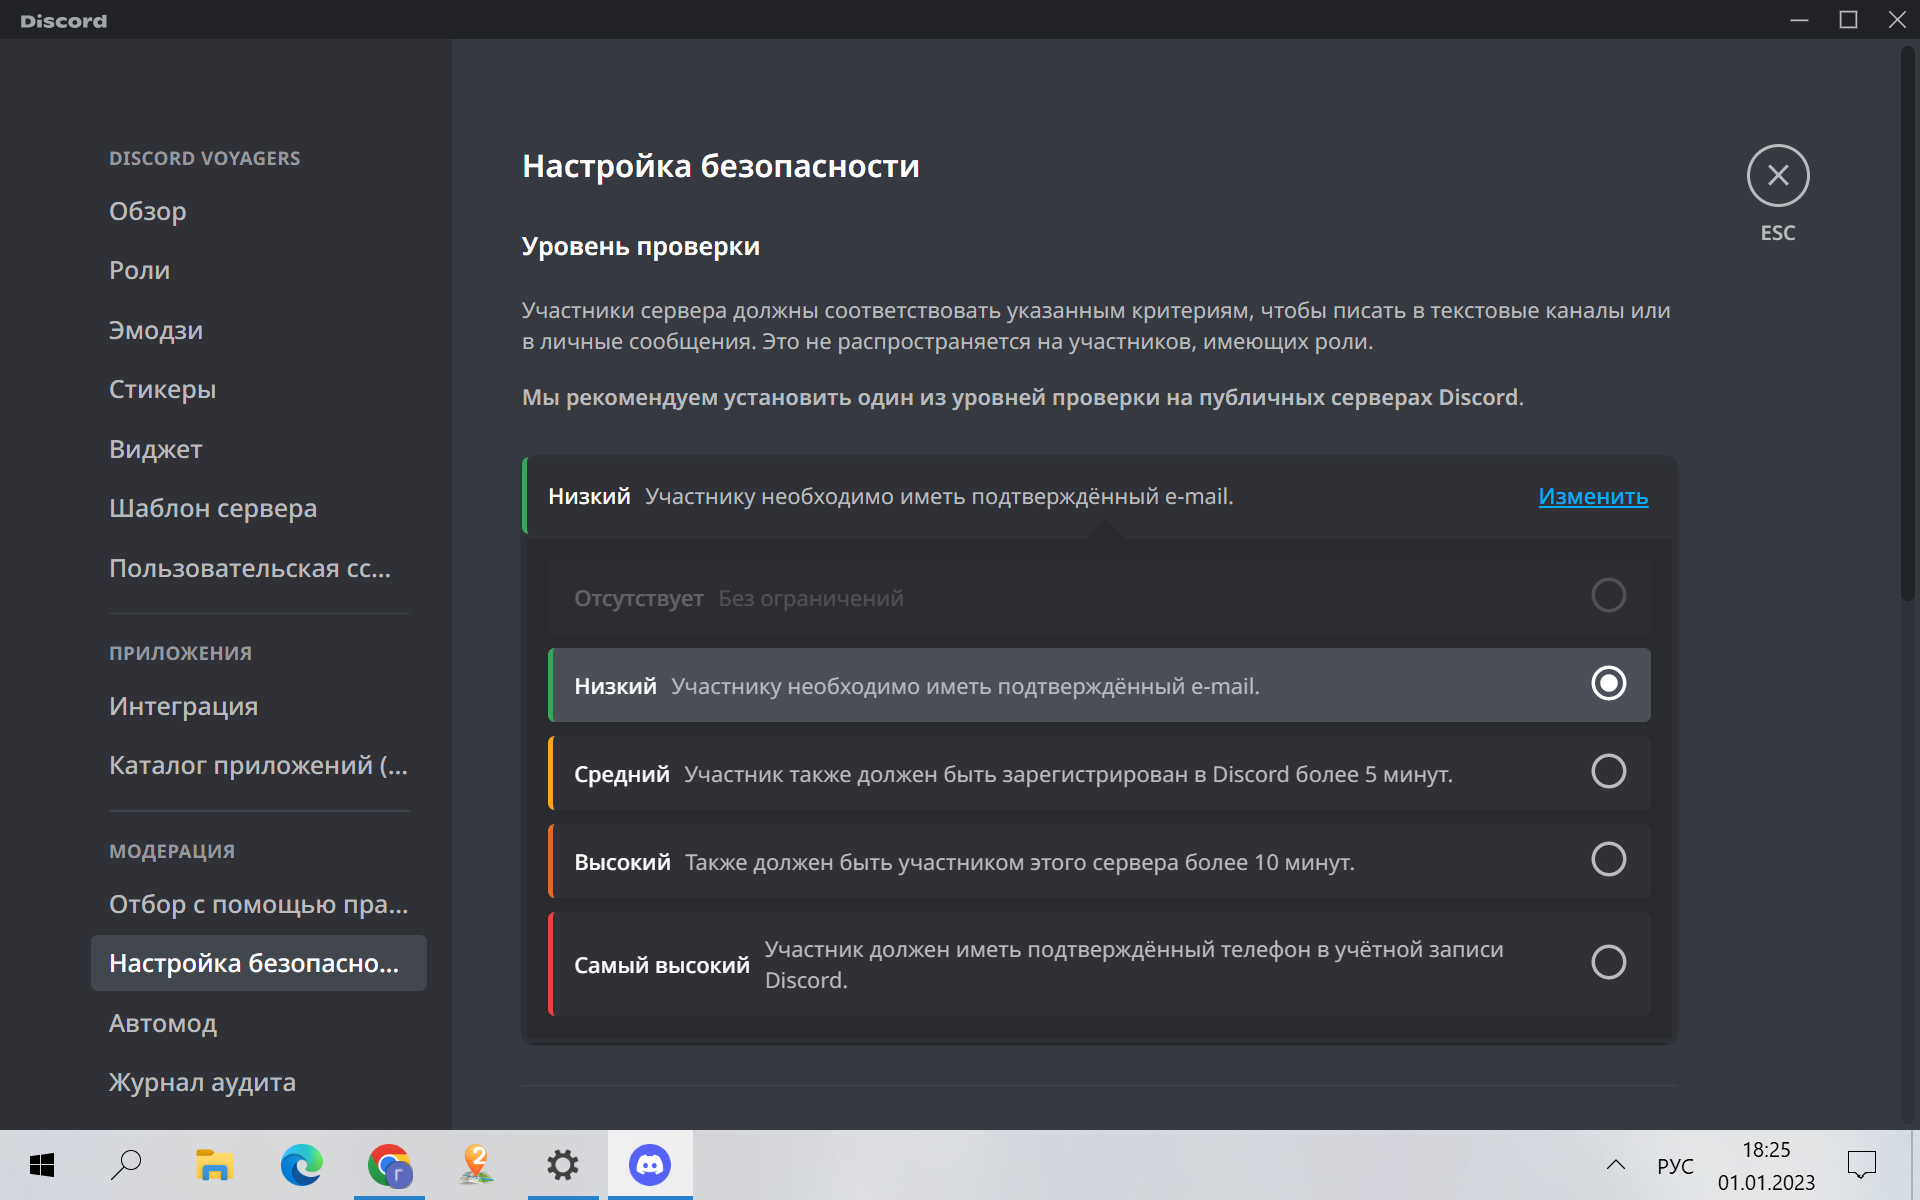Click the Отсутствует Без ограничений row
This screenshot has height=1200, width=1920.
tap(1099, 597)
